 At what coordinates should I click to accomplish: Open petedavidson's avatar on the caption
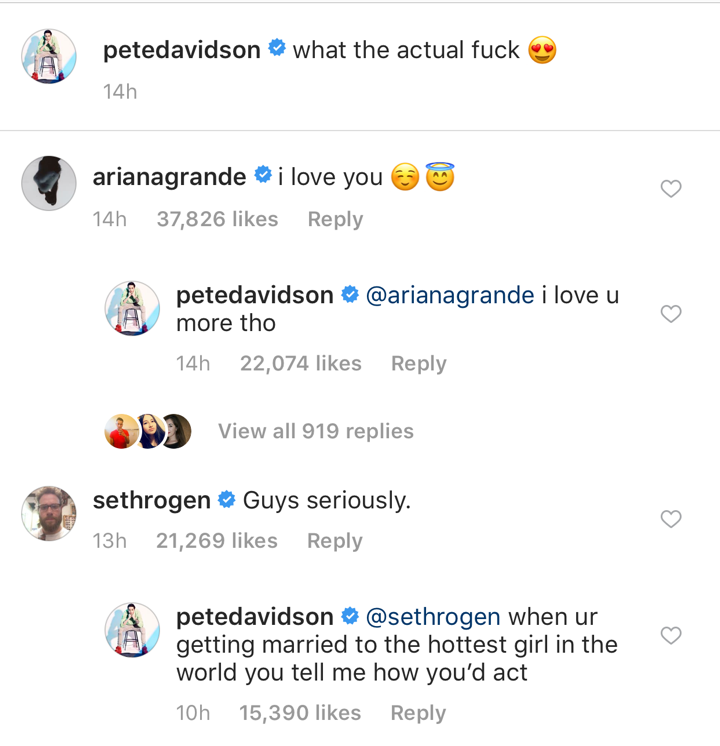pyautogui.click(x=49, y=57)
